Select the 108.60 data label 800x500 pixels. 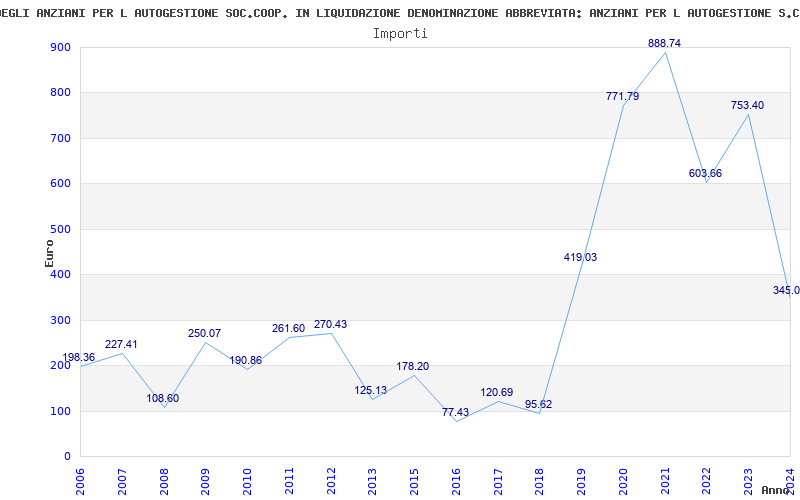tap(163, 398)
